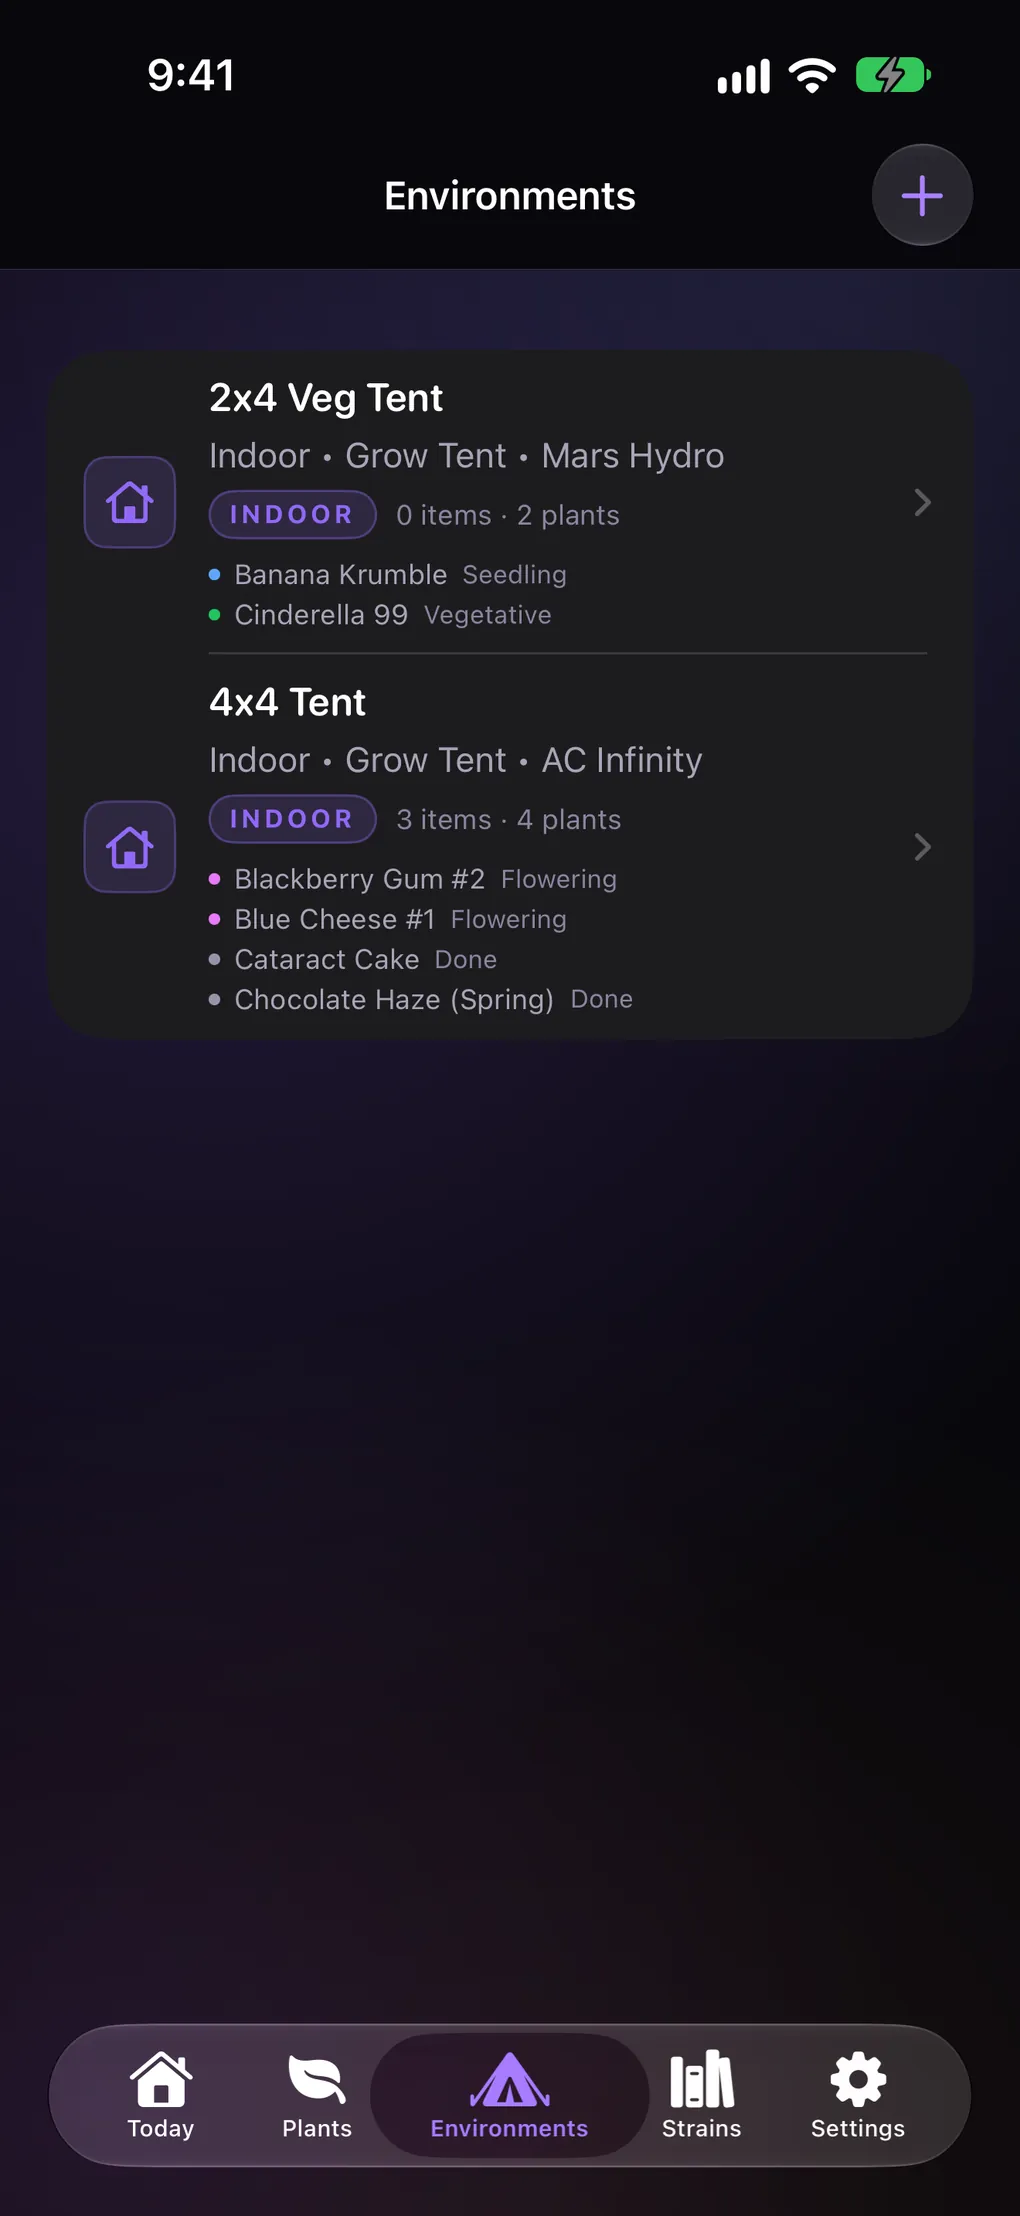The height and width of the screenshot is (2216, 1020).
Task: Click the INDOOR badge on 4x4 Tent
Action: (x=292, y=819)
